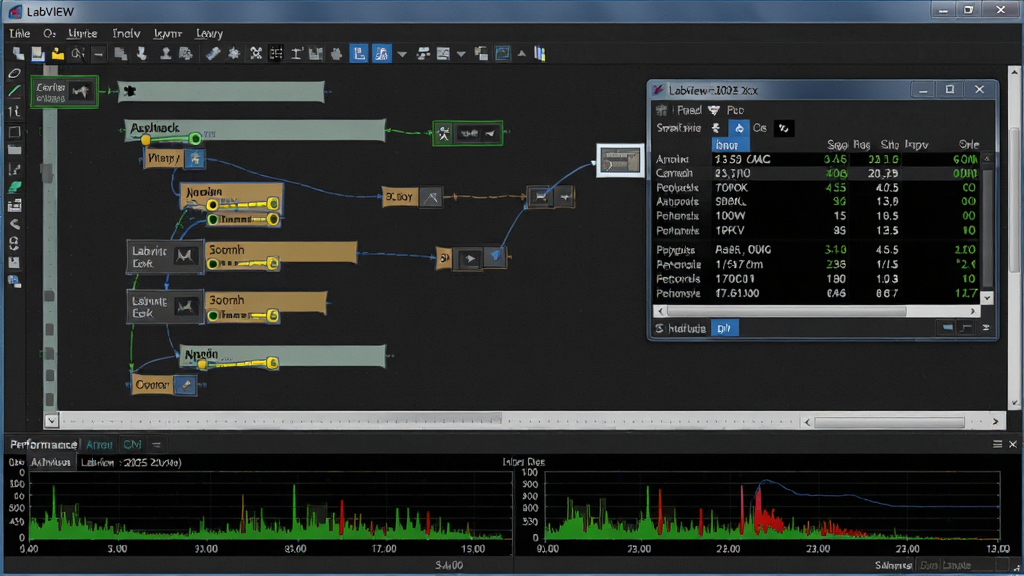Select the connected-nodes icon in toolbar
Image resolution: width=1024 pixels, height=576 pixels.
pyautogui.click(x=255, y=54)
